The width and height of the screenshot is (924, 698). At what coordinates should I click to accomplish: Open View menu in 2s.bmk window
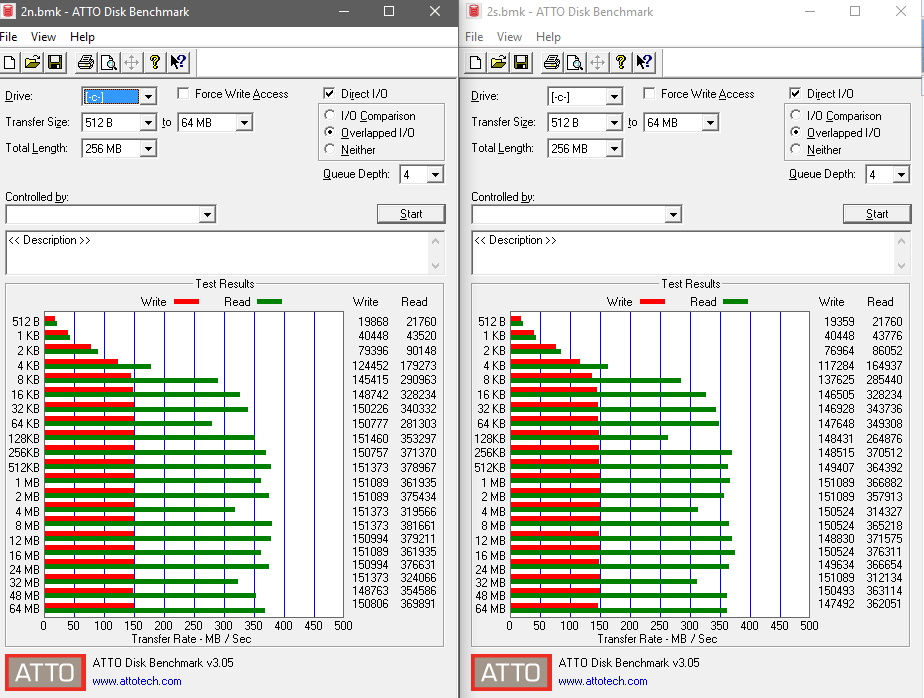[509, 37]
